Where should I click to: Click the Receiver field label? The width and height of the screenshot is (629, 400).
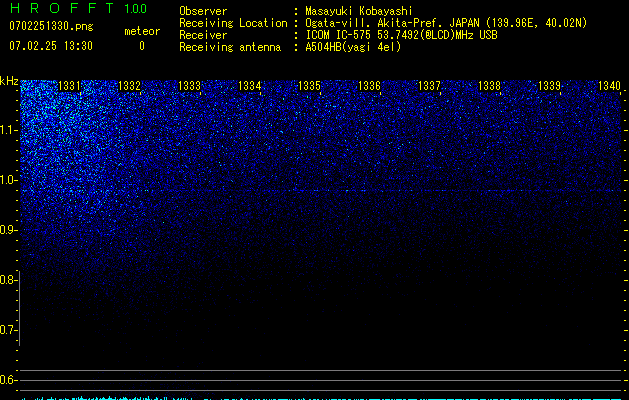coord(203,35)
